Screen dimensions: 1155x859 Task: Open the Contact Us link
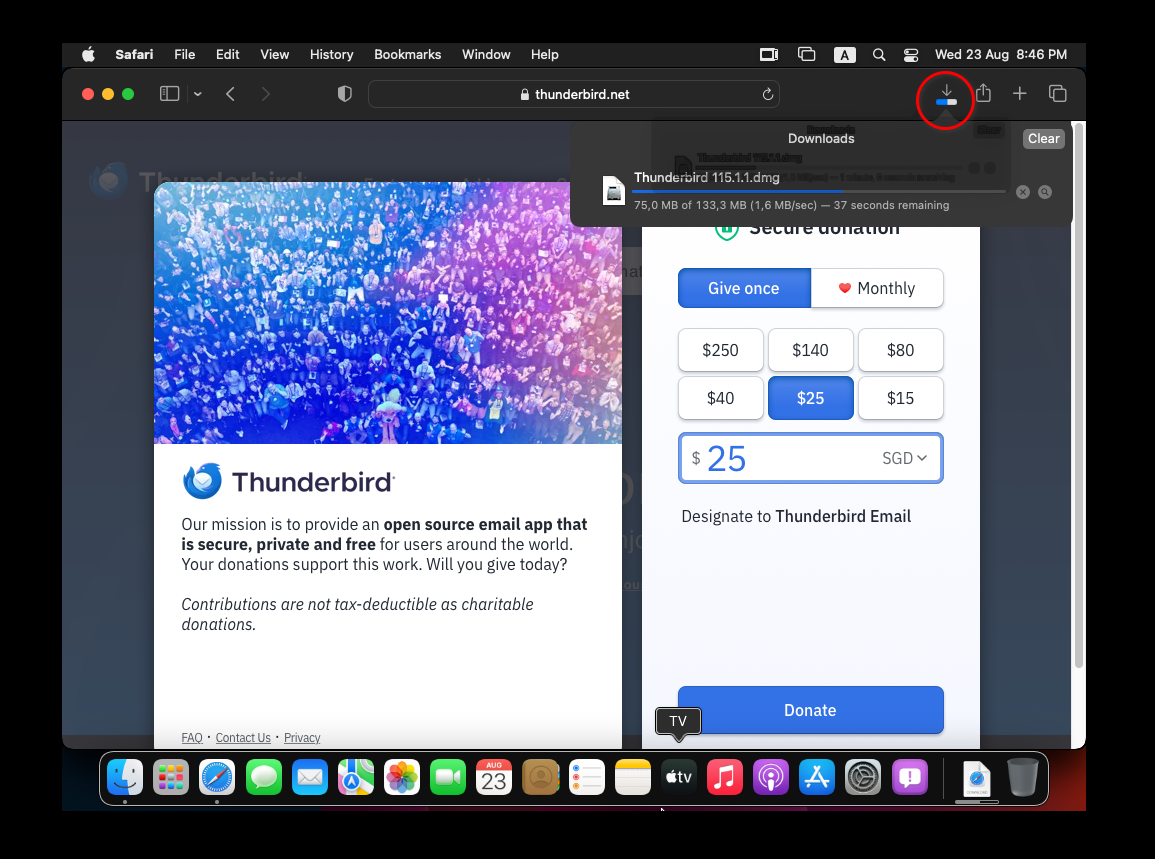tap(243, 737)
